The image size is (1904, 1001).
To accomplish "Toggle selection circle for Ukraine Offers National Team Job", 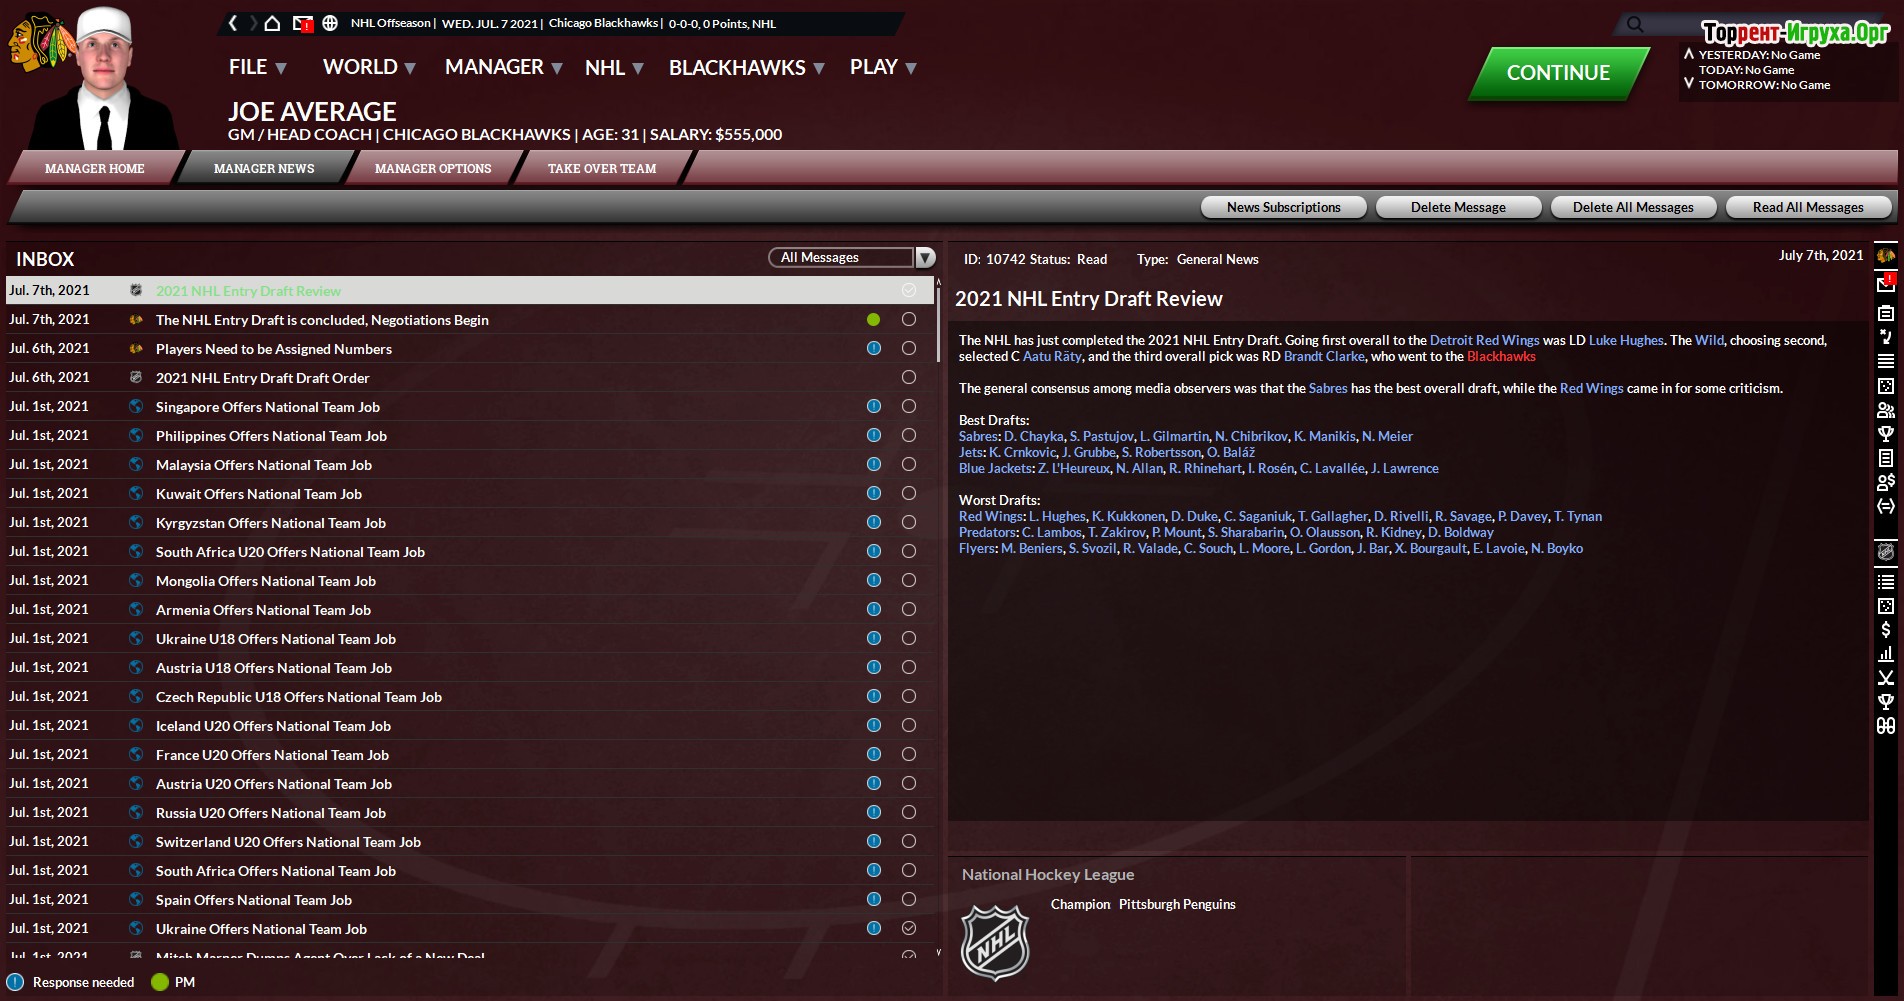I will click(909, 928).
